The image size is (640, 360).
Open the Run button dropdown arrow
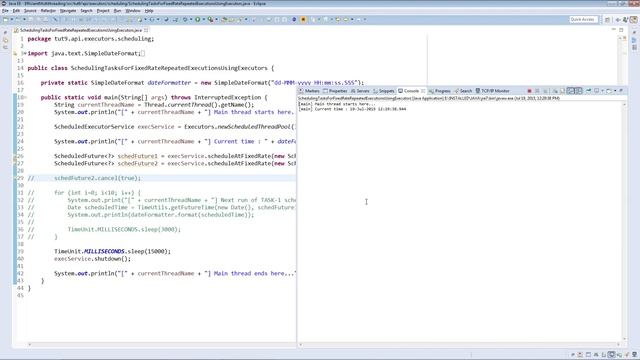point(203,19)
